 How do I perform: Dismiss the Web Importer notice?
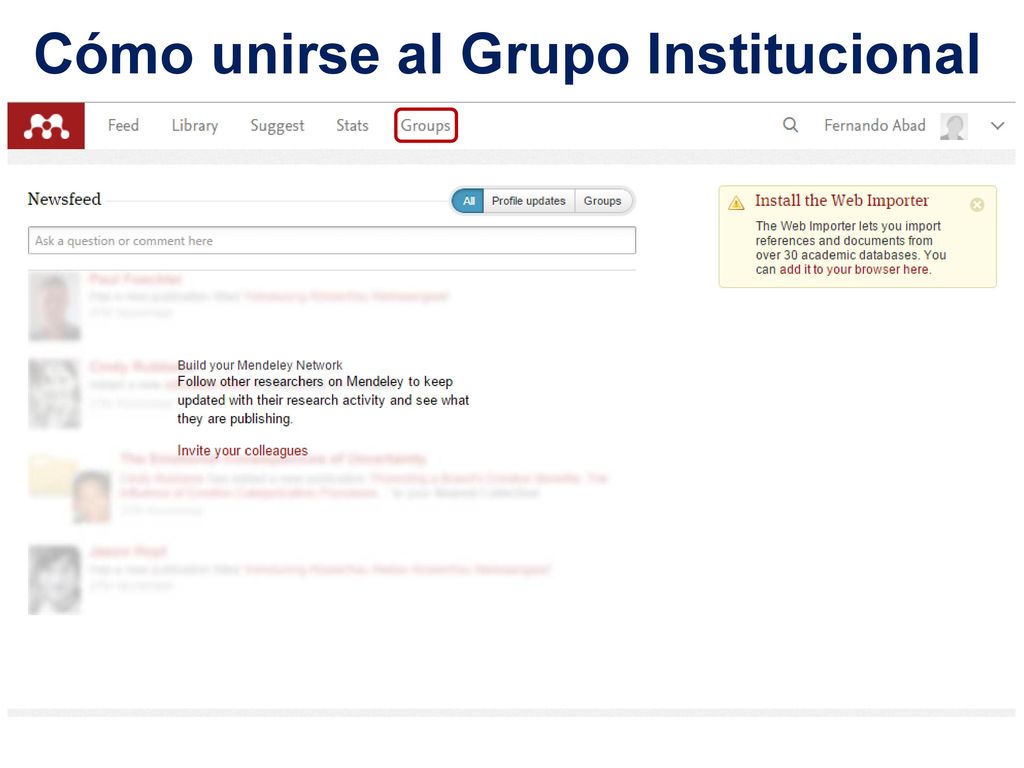(977, 205)
